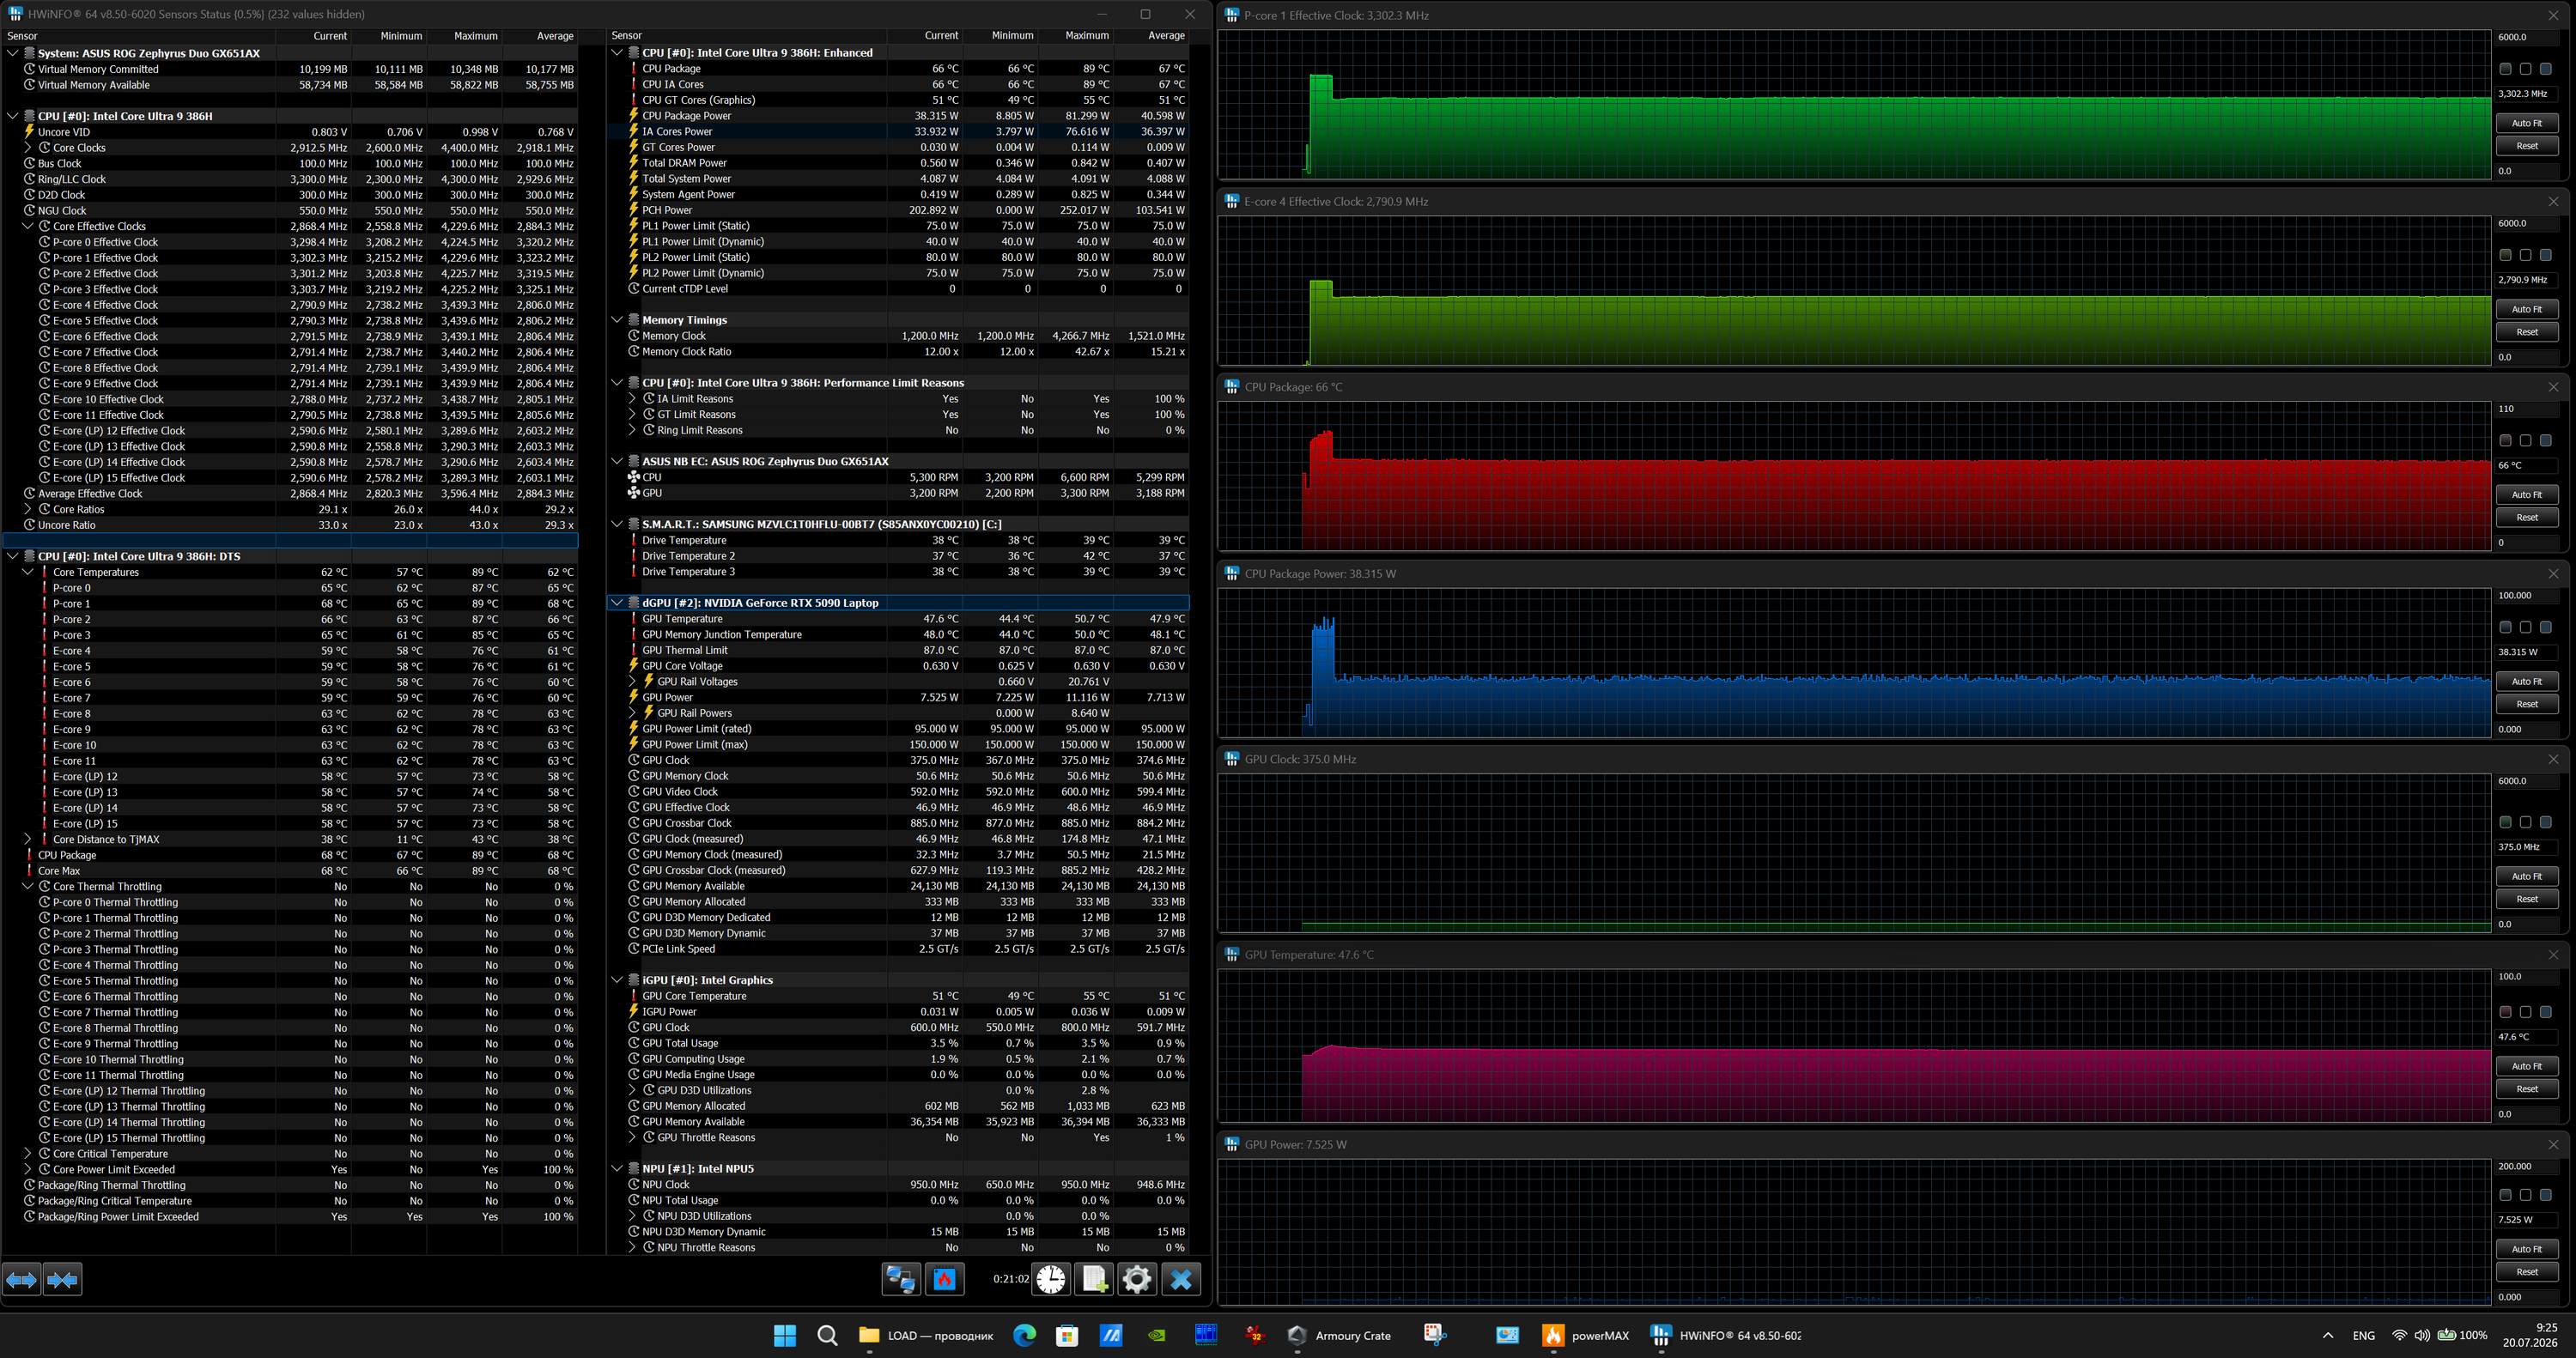Screen dimensions: 2576x1358
Task: Click the blue X icon in HWiNFO toolbar
Action: (1181, 1279)
